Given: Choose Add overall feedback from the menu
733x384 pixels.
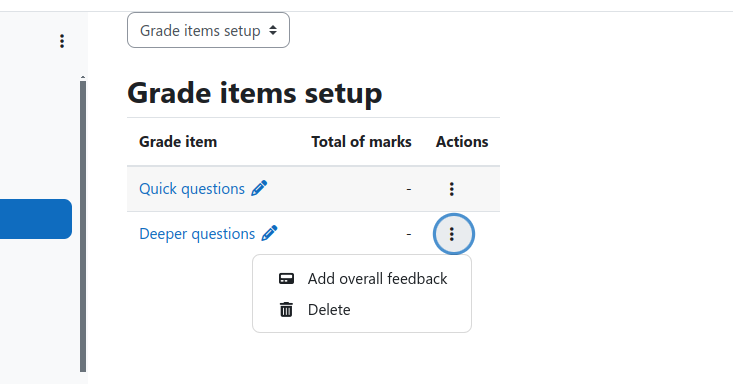Looking at the screenshot, I should click(362, 279).
